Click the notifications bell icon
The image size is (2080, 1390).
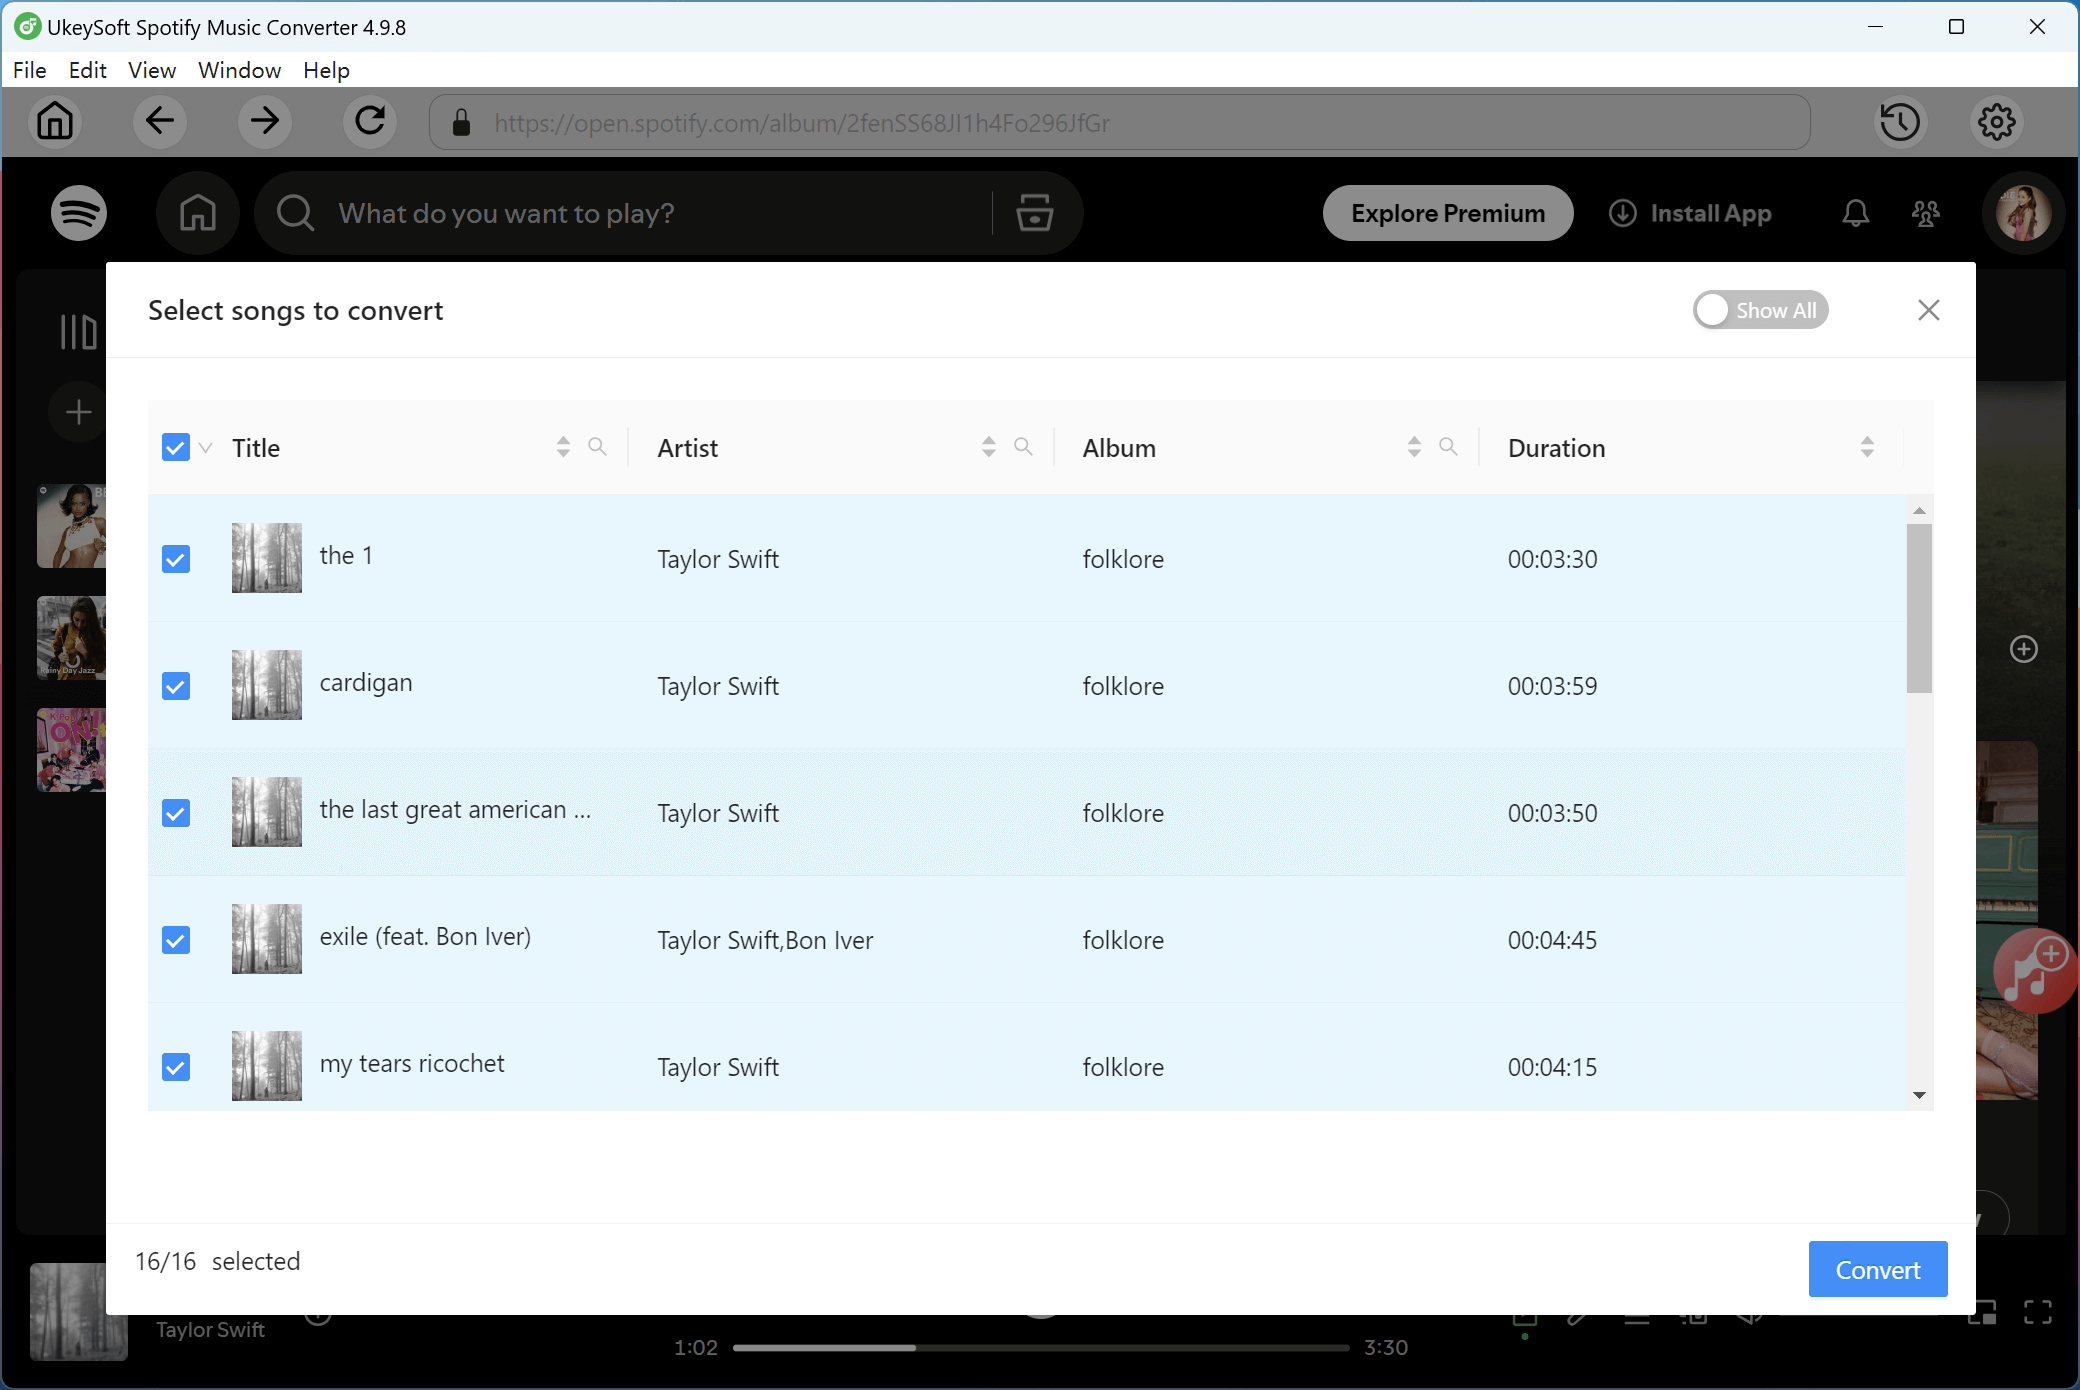[1855, 213]
